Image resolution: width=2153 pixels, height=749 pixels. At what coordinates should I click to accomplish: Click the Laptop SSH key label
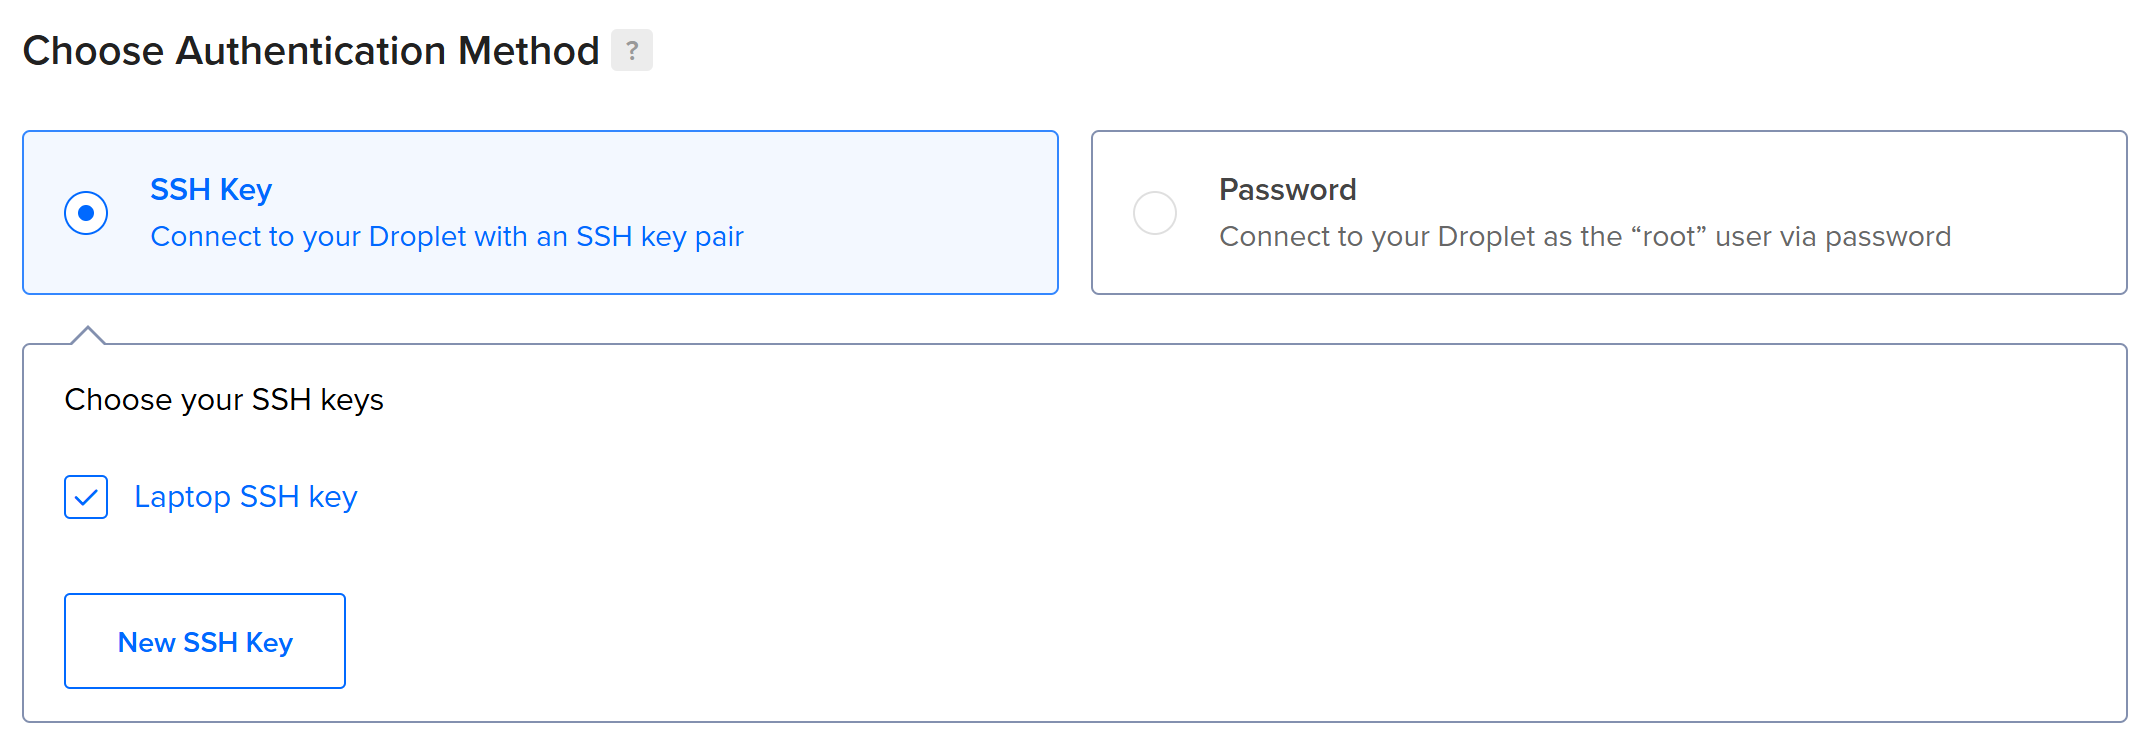245,496
